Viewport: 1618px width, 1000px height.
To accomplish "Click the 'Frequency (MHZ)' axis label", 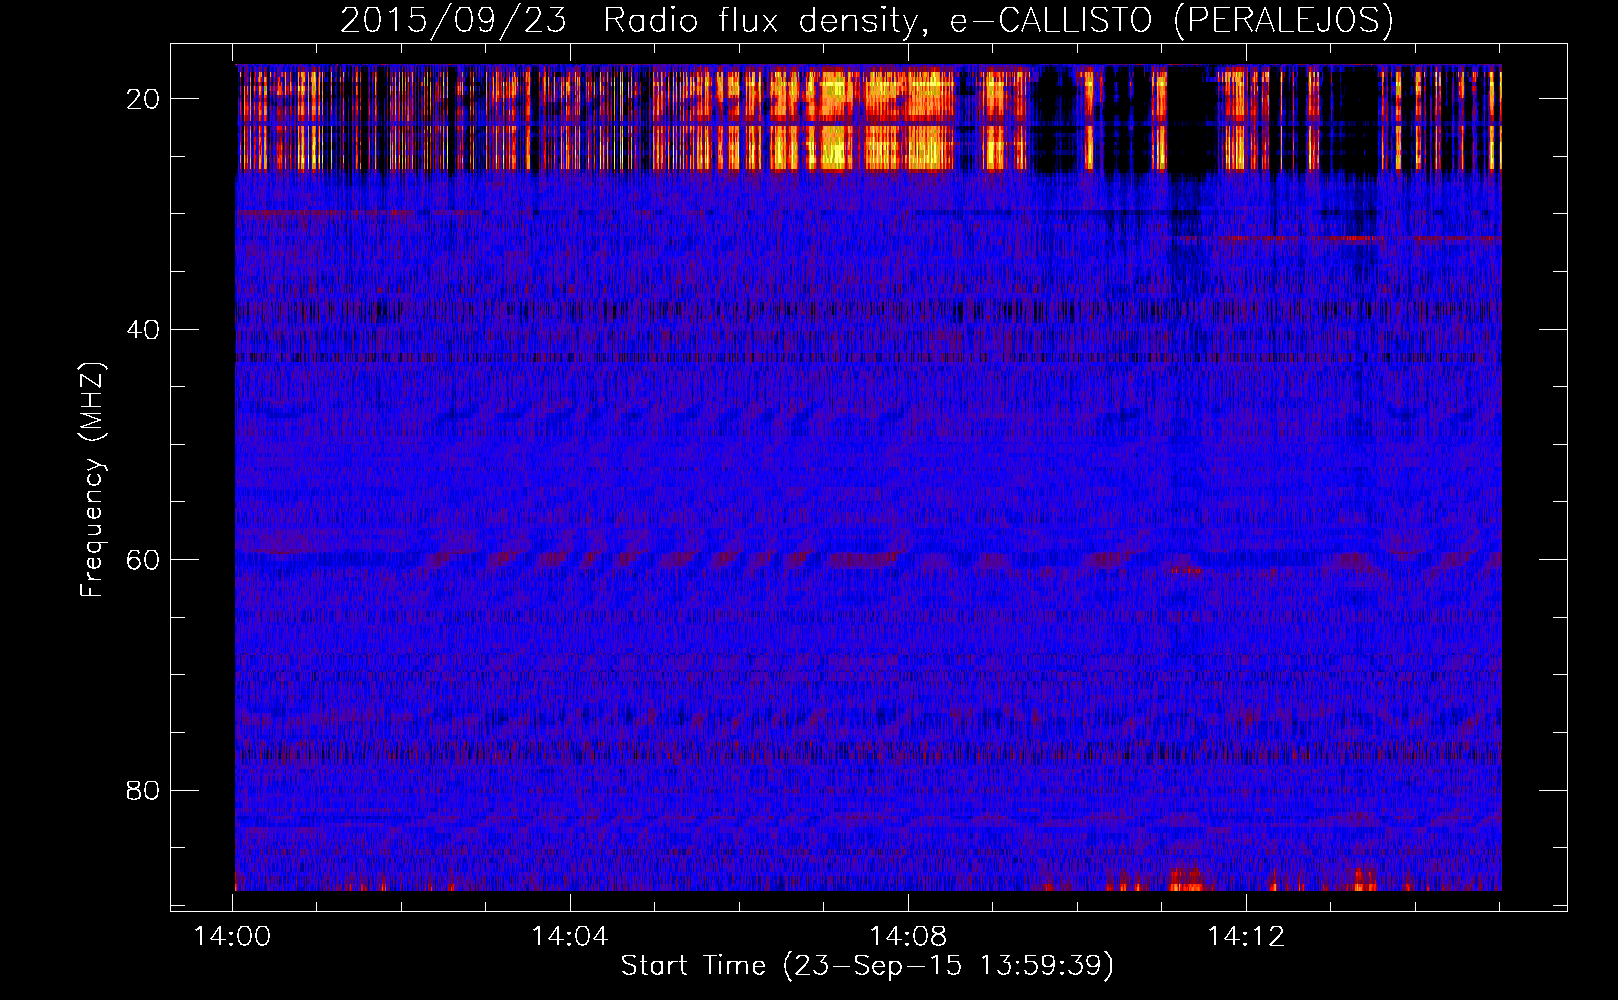I will click(x=92, y=480).
